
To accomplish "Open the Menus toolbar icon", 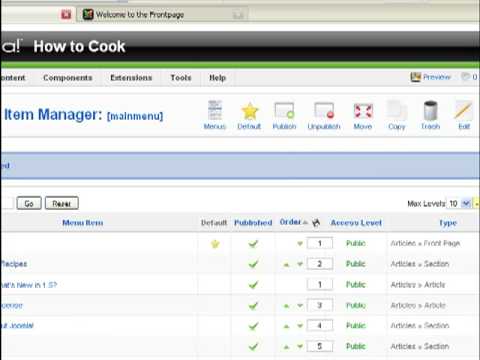I will pos(215,114).
